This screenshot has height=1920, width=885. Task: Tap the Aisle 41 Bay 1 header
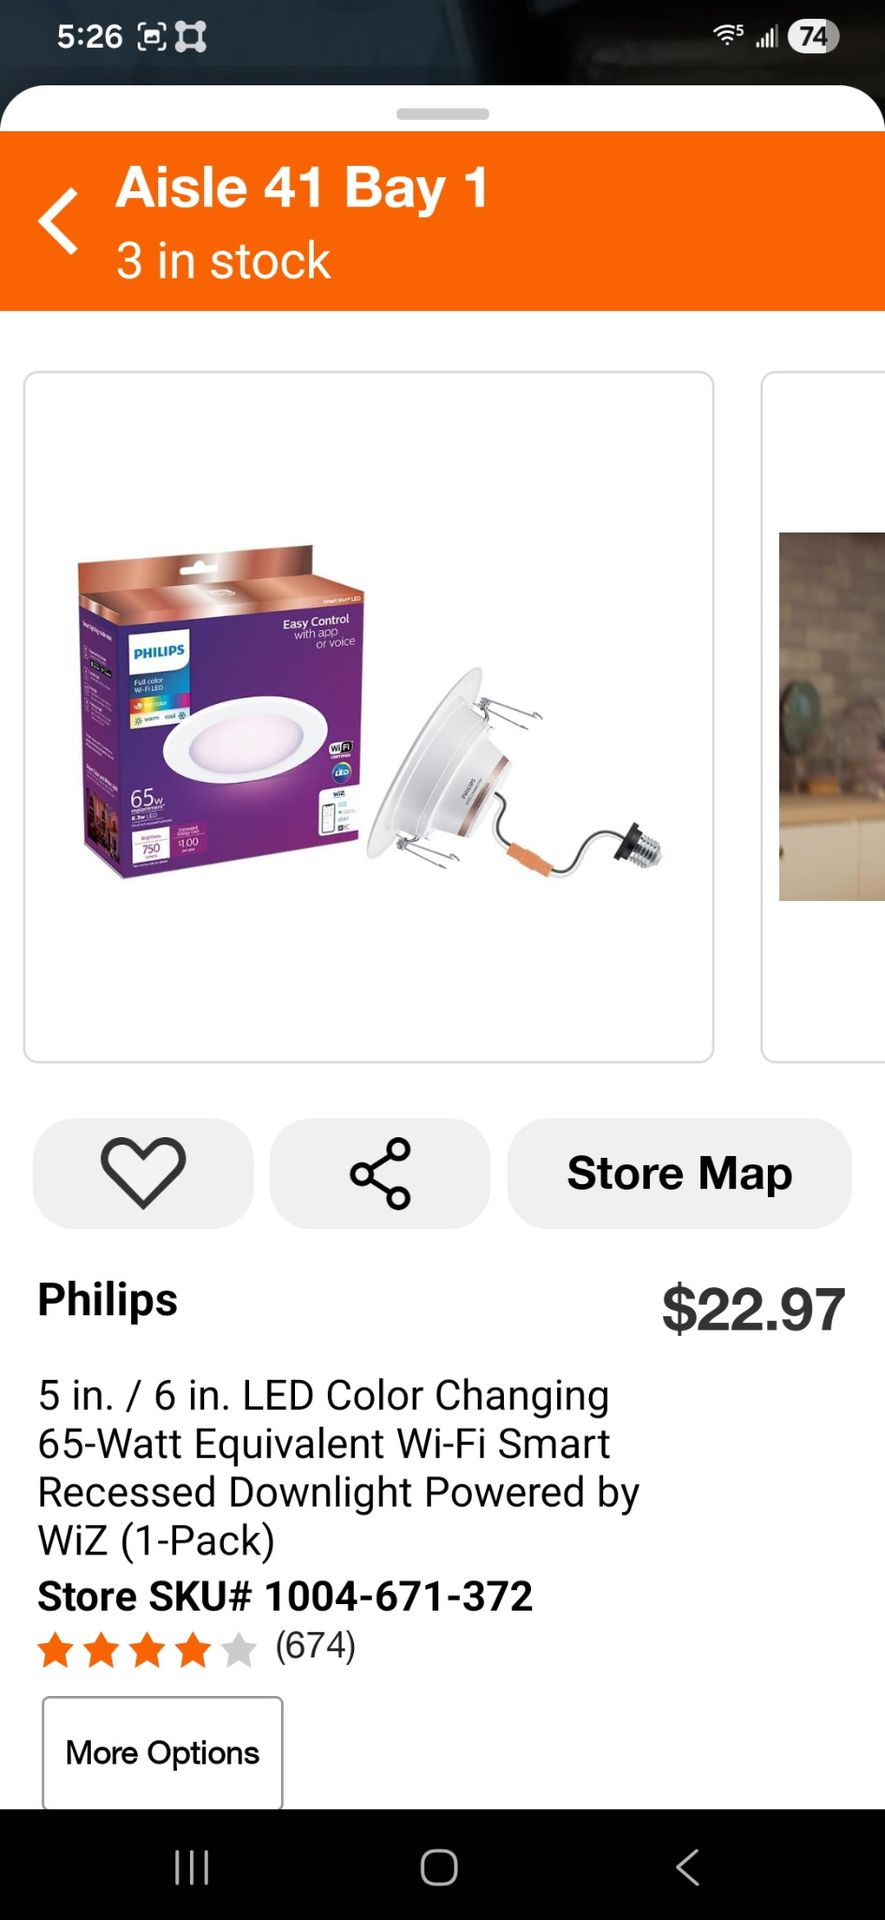tap(302, 188)
